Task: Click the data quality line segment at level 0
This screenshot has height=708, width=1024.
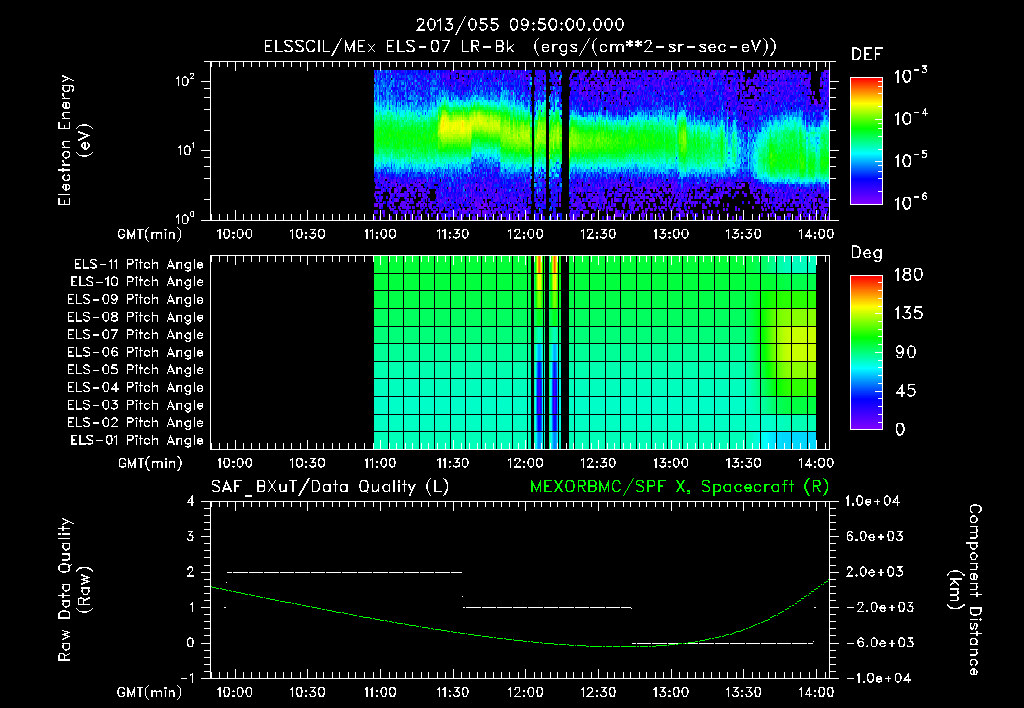Action: point(723,643)
